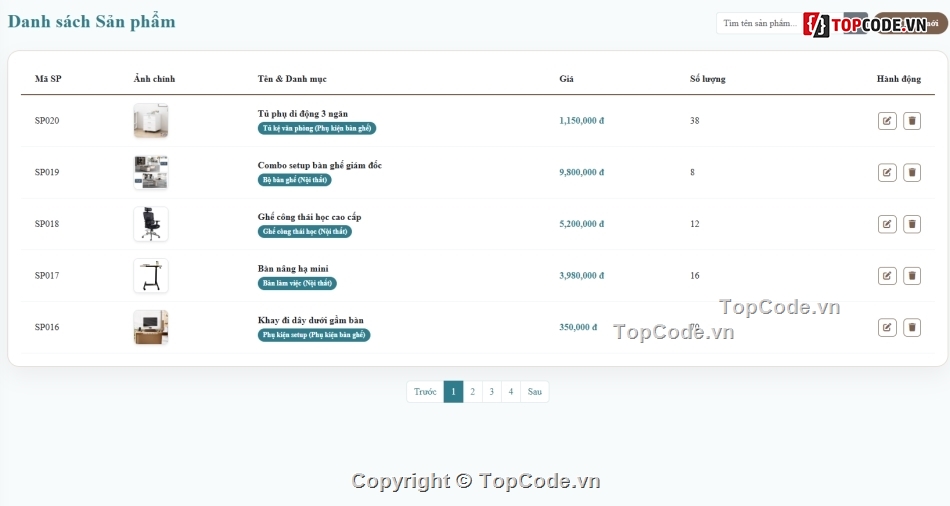
Task: Click quantity '12' for SP018
Action: tap(694, 224)
